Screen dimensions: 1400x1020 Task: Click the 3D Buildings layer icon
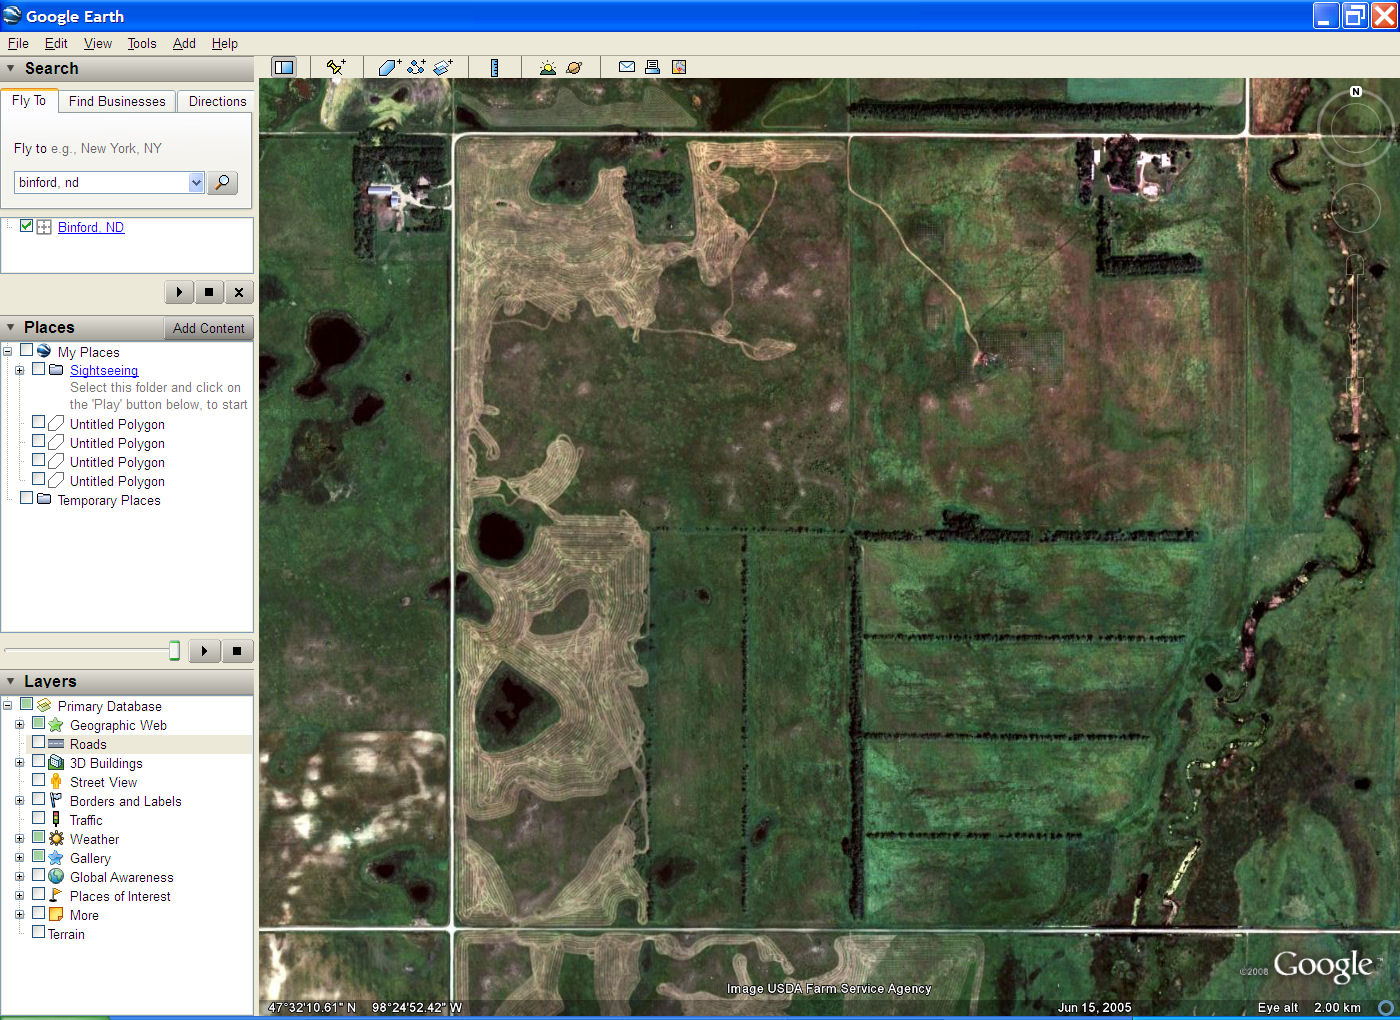point(56,763)
